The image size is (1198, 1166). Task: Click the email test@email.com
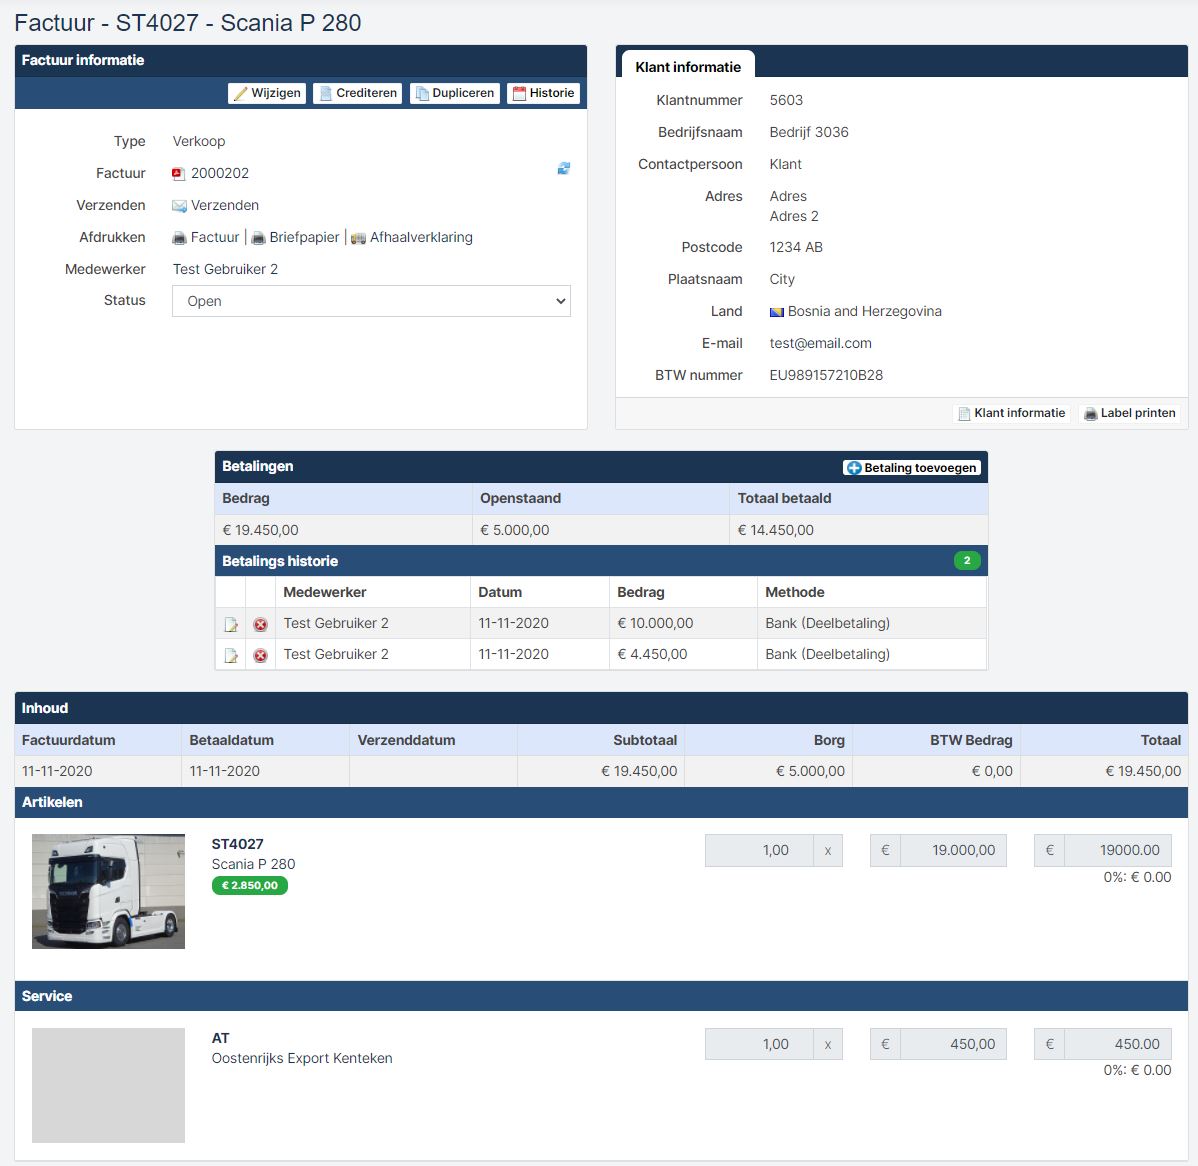pyautogui.click(x=821, y=344)
